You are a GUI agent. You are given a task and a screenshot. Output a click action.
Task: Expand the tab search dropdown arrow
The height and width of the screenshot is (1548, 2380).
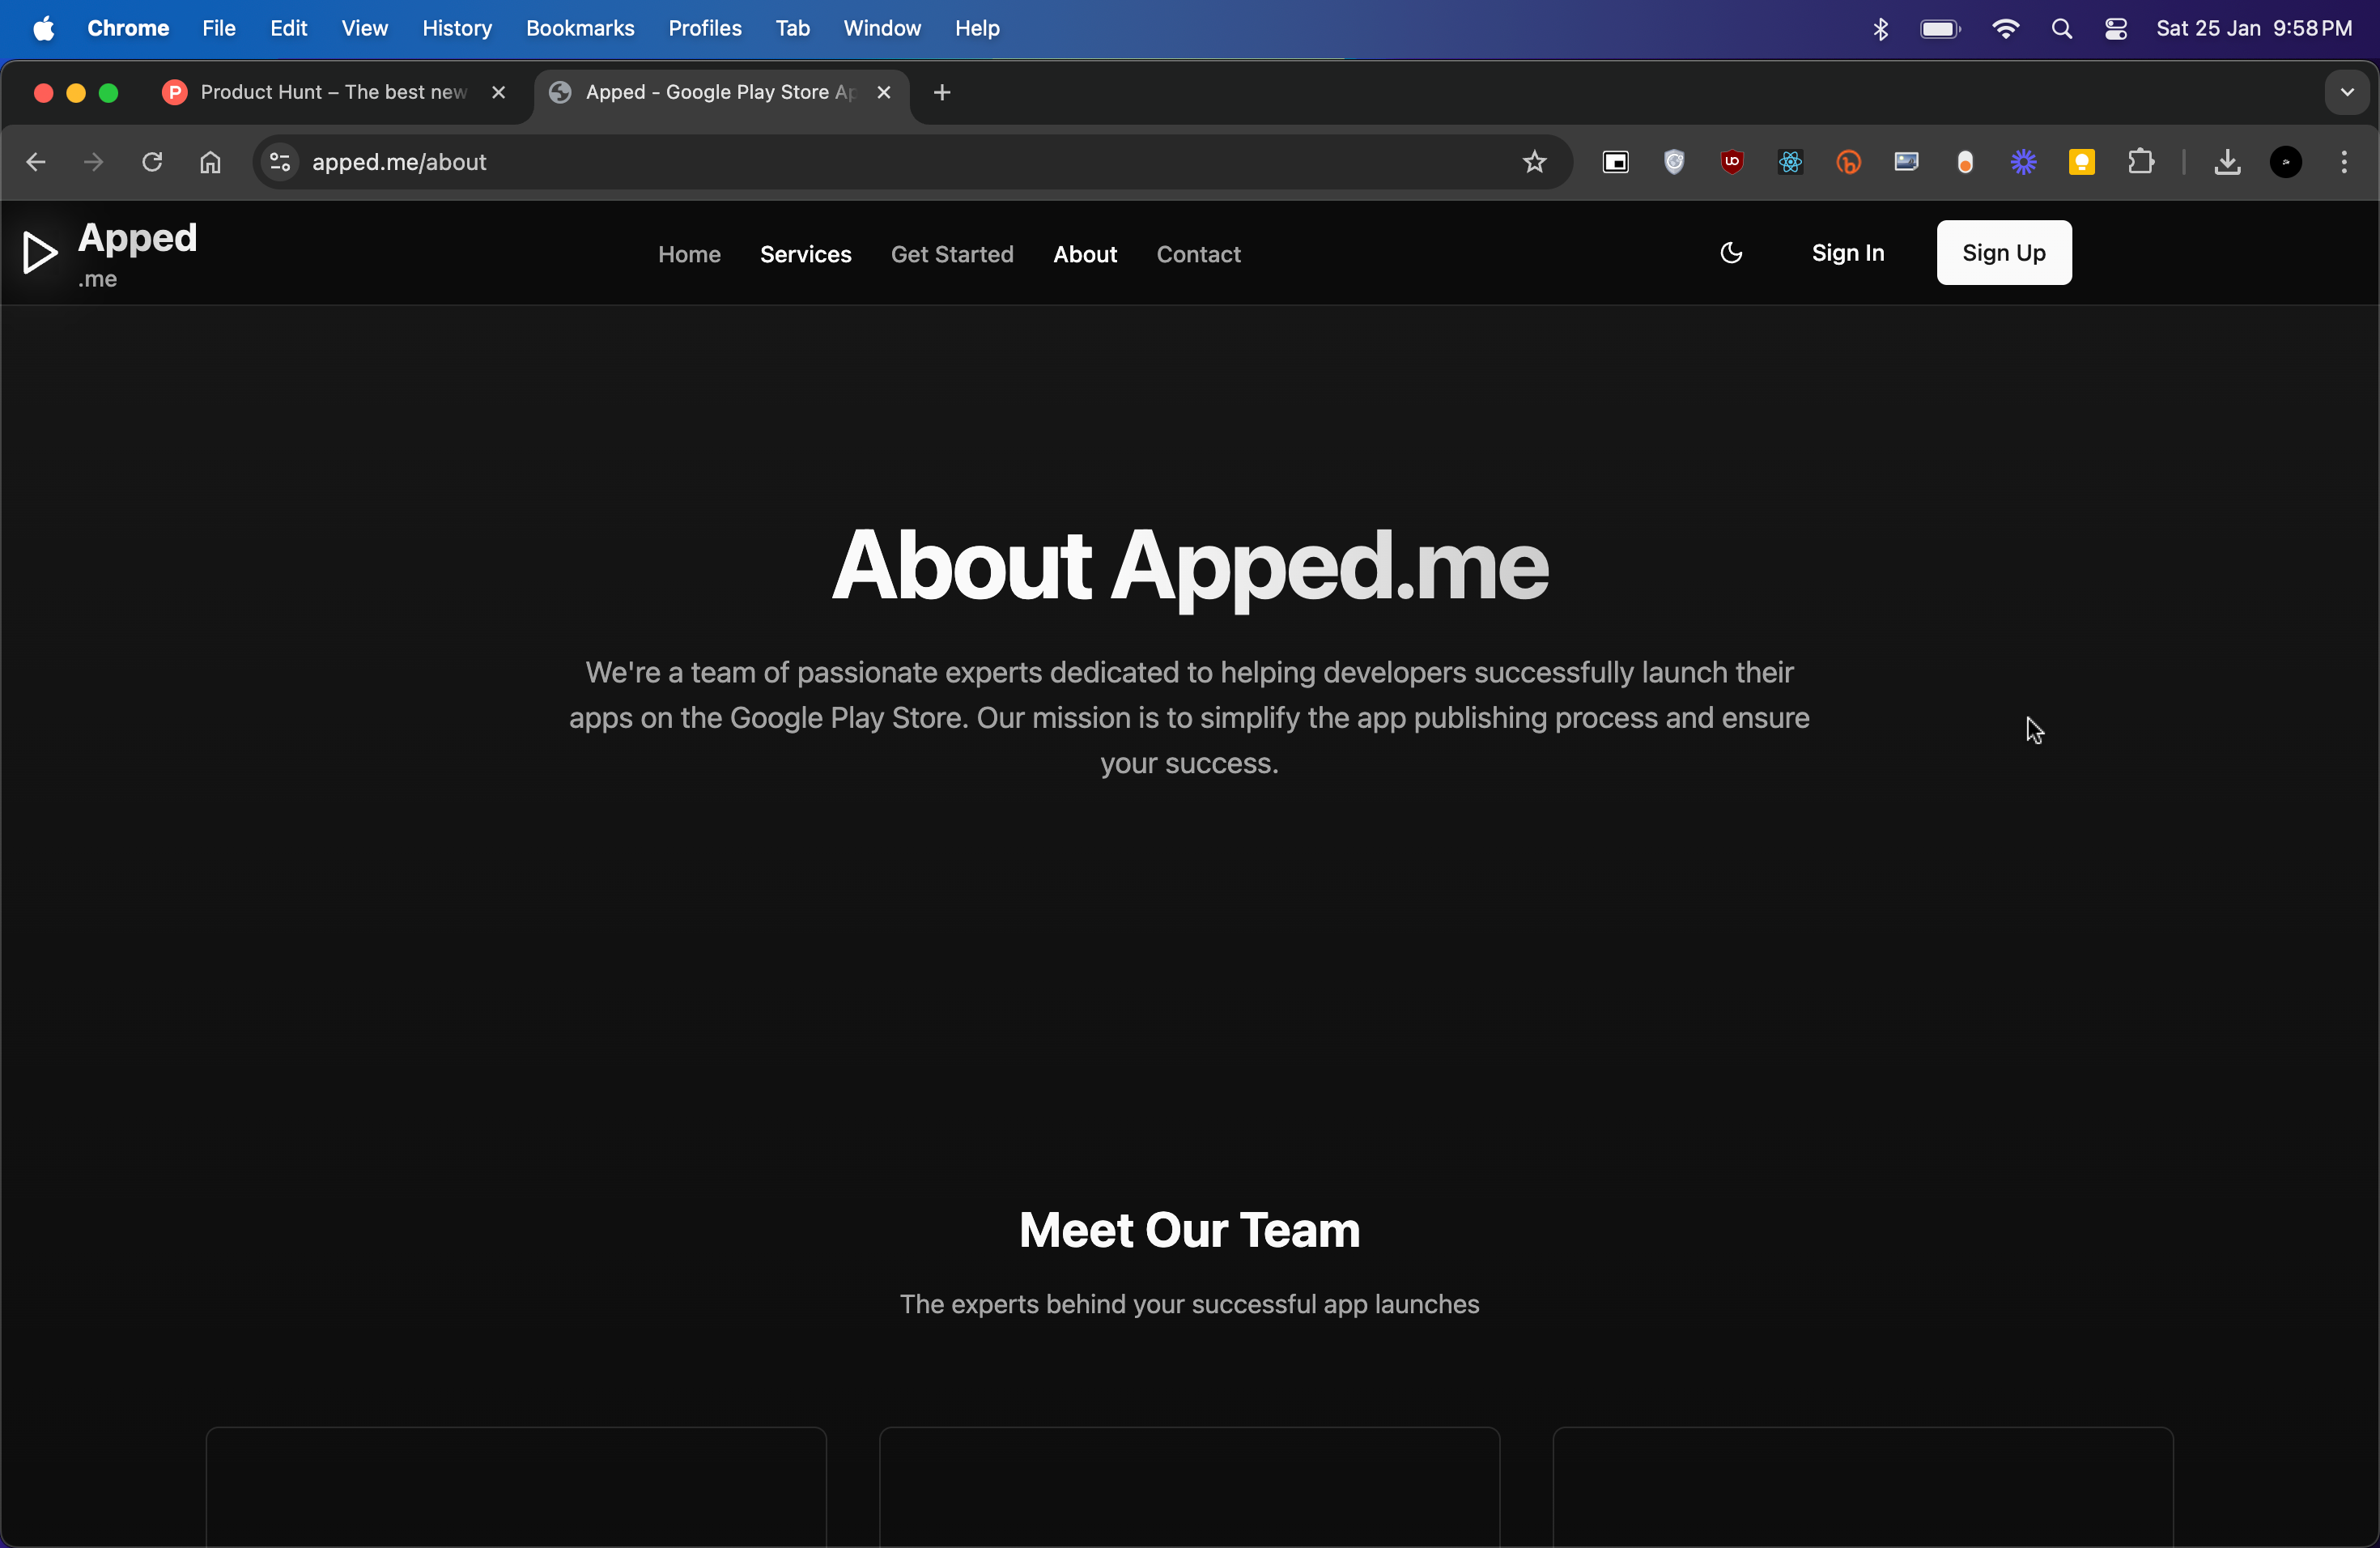pyautogui.click(x=2346, y=92)
